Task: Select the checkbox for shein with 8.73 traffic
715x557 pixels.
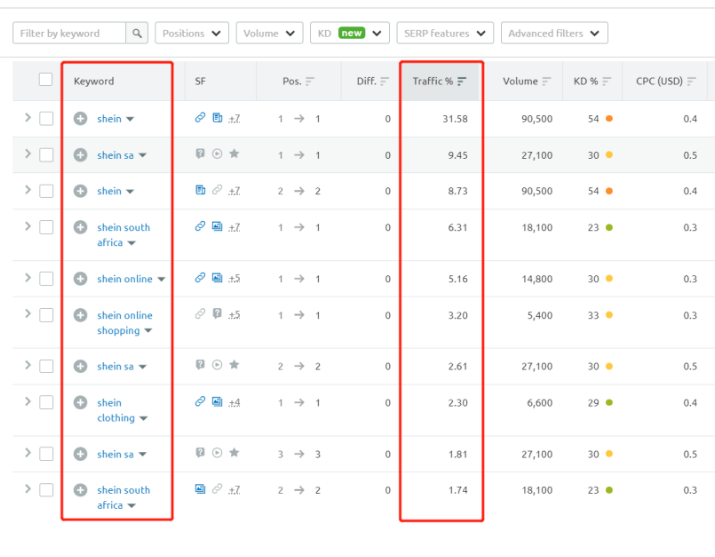Action: coord(46,191)
